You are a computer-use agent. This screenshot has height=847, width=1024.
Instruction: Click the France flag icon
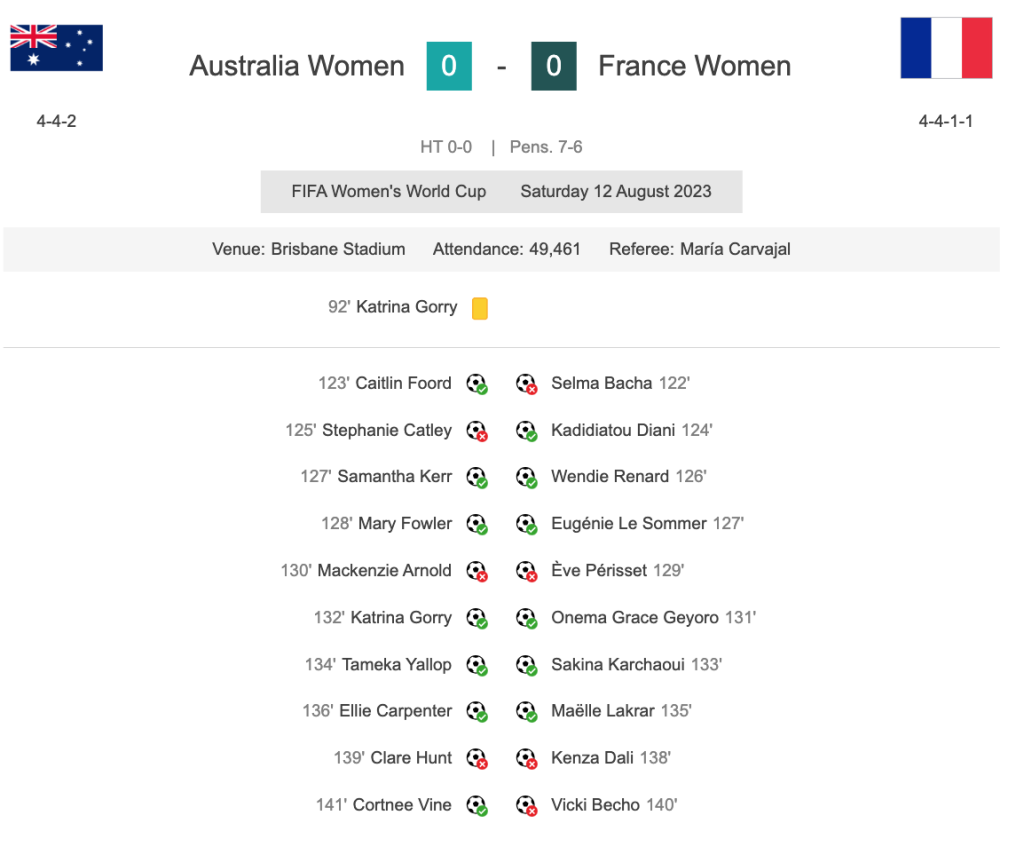[946, 47]
